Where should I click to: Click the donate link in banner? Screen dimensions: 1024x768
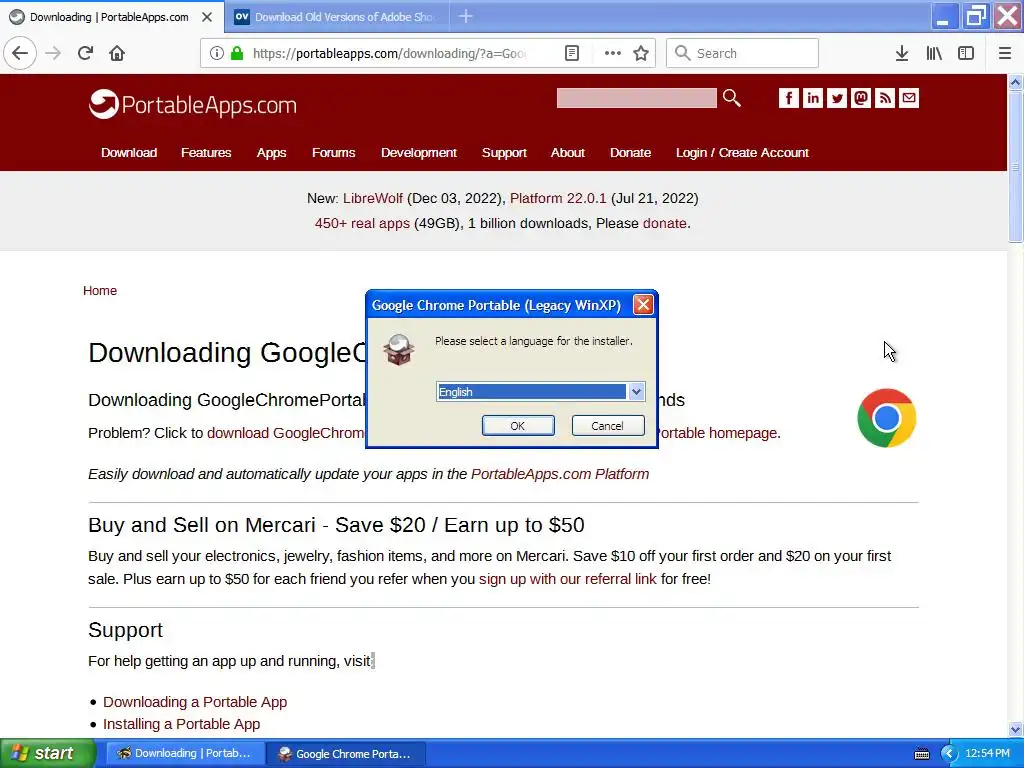pyautogui.click(x=665, y=223)
